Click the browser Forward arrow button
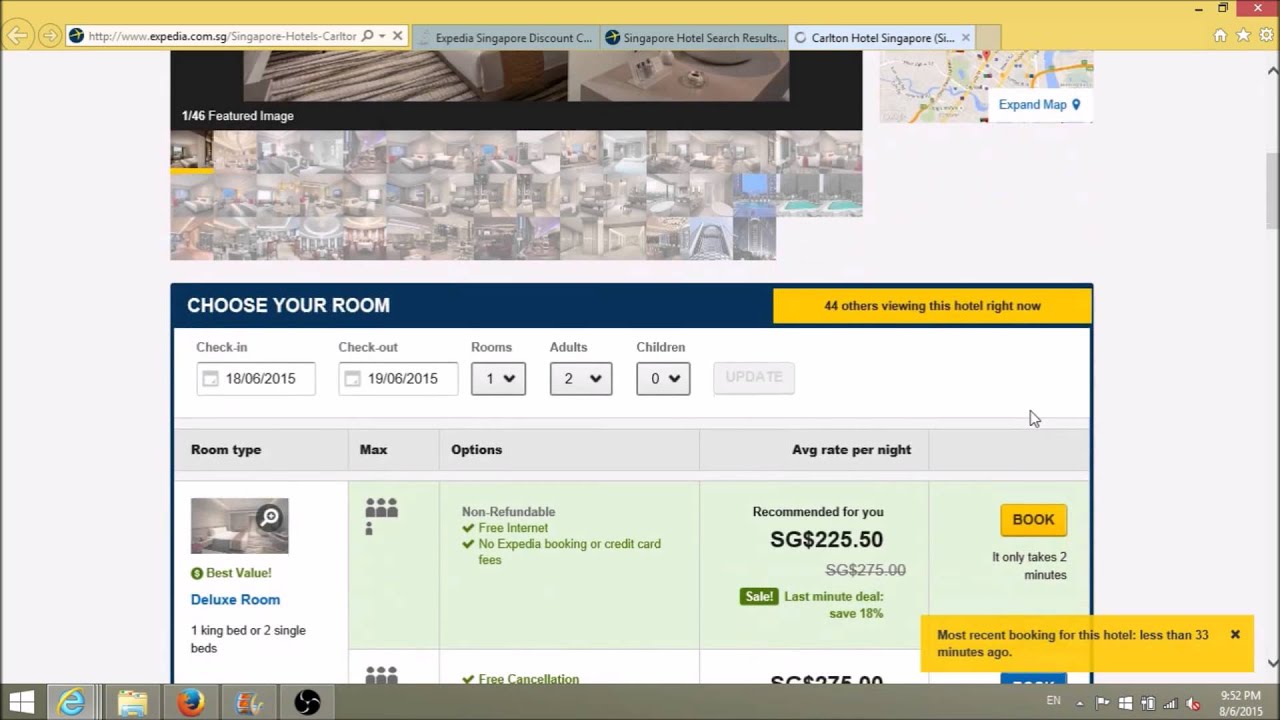1280x720 pixels. (x=49, y=36)
